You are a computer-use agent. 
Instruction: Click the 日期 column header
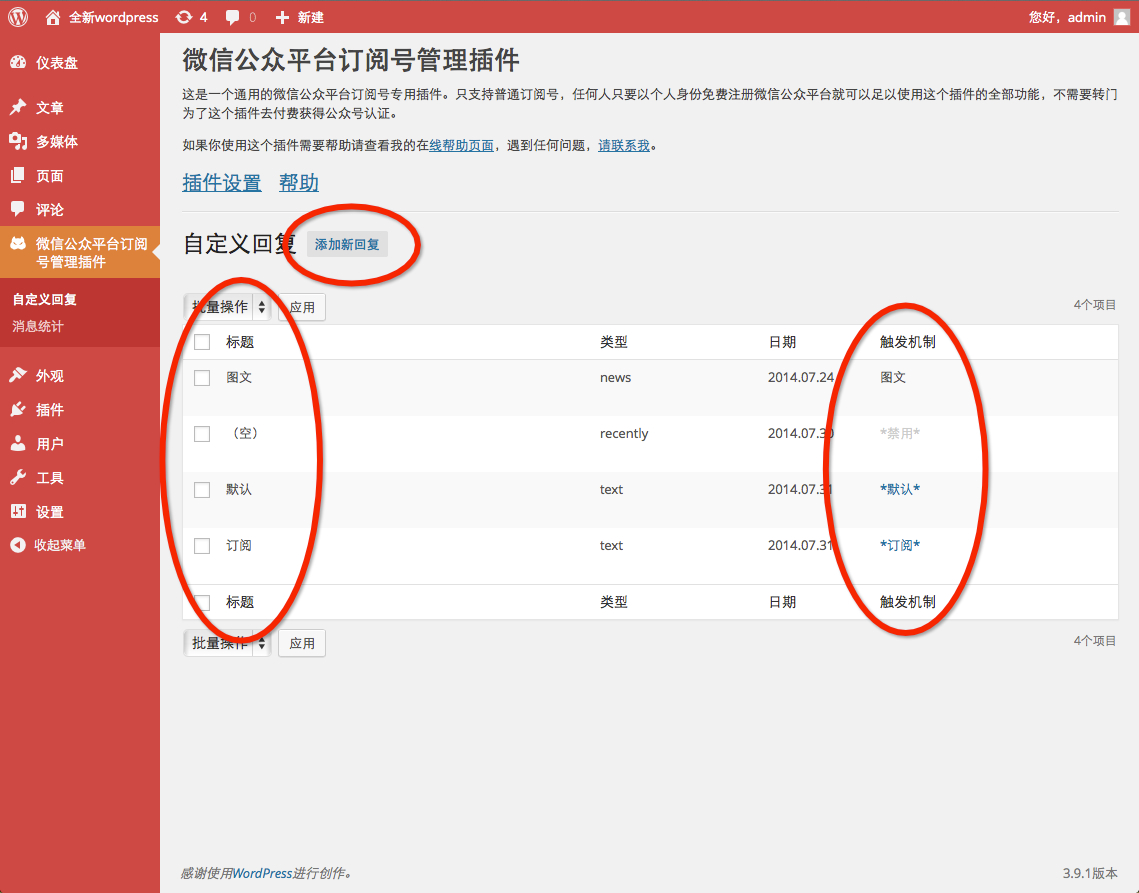pyautogui.click(x=782, y=342)
